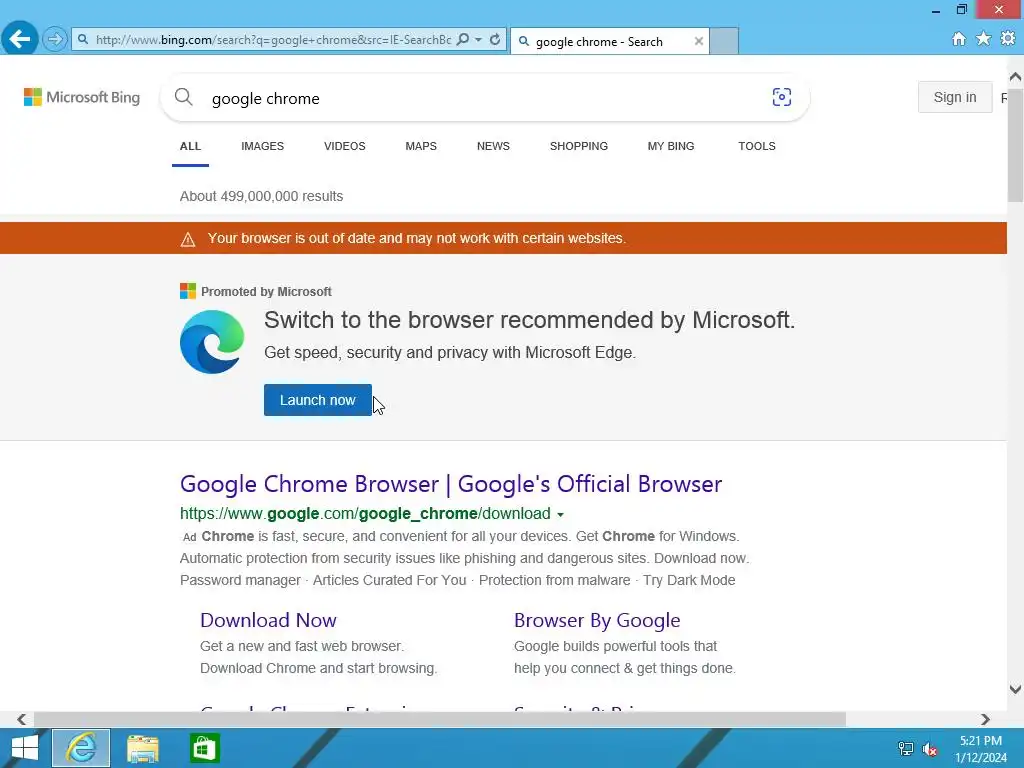1024x768 pixels.
Task: Open the Tools gear icon
Action: (1008, 39)
